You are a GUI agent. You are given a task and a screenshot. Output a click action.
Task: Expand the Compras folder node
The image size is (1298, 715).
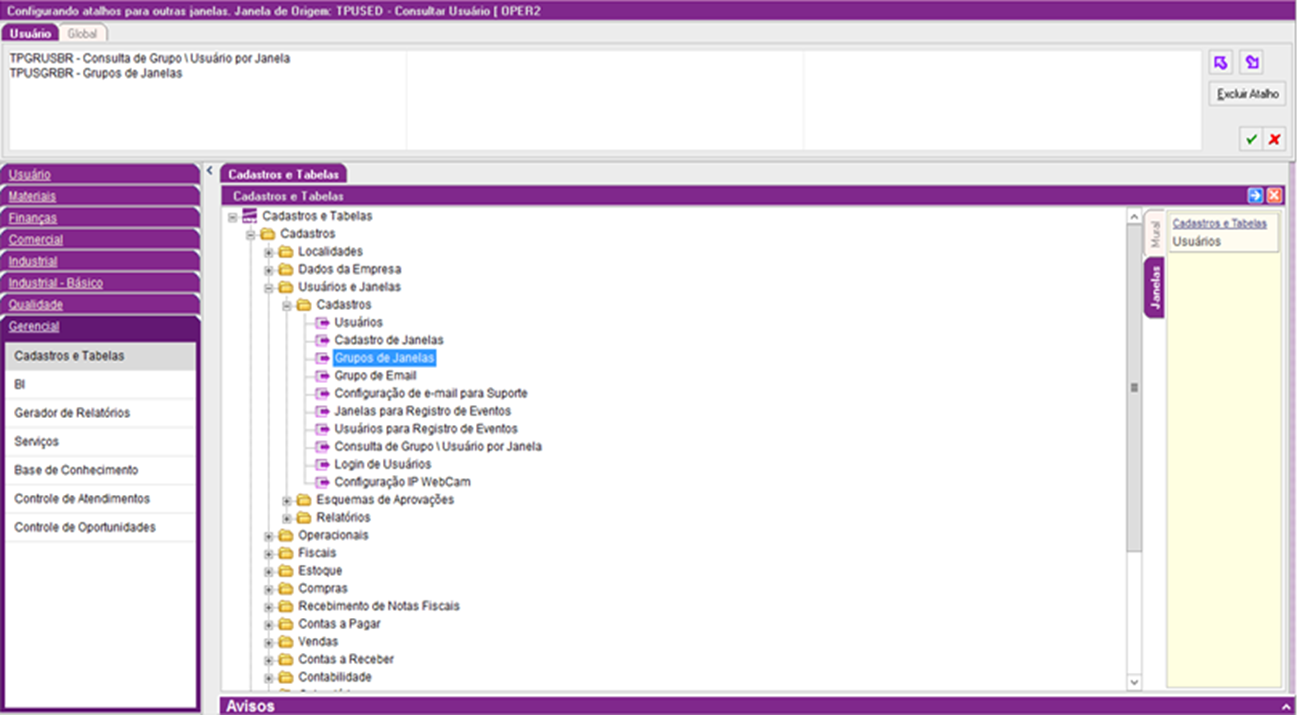(268, 589)
